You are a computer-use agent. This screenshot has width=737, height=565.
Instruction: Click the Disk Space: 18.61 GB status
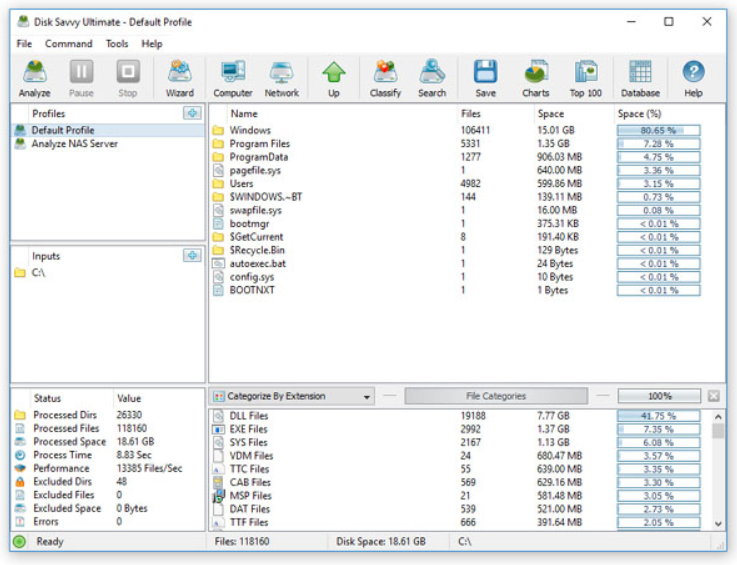point(381,541)
